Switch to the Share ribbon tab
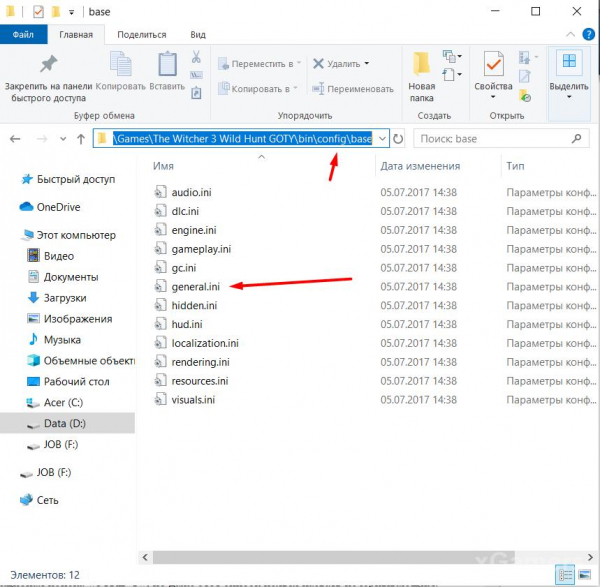This screenshot has width=600, height=587. [x=141, y=33]
